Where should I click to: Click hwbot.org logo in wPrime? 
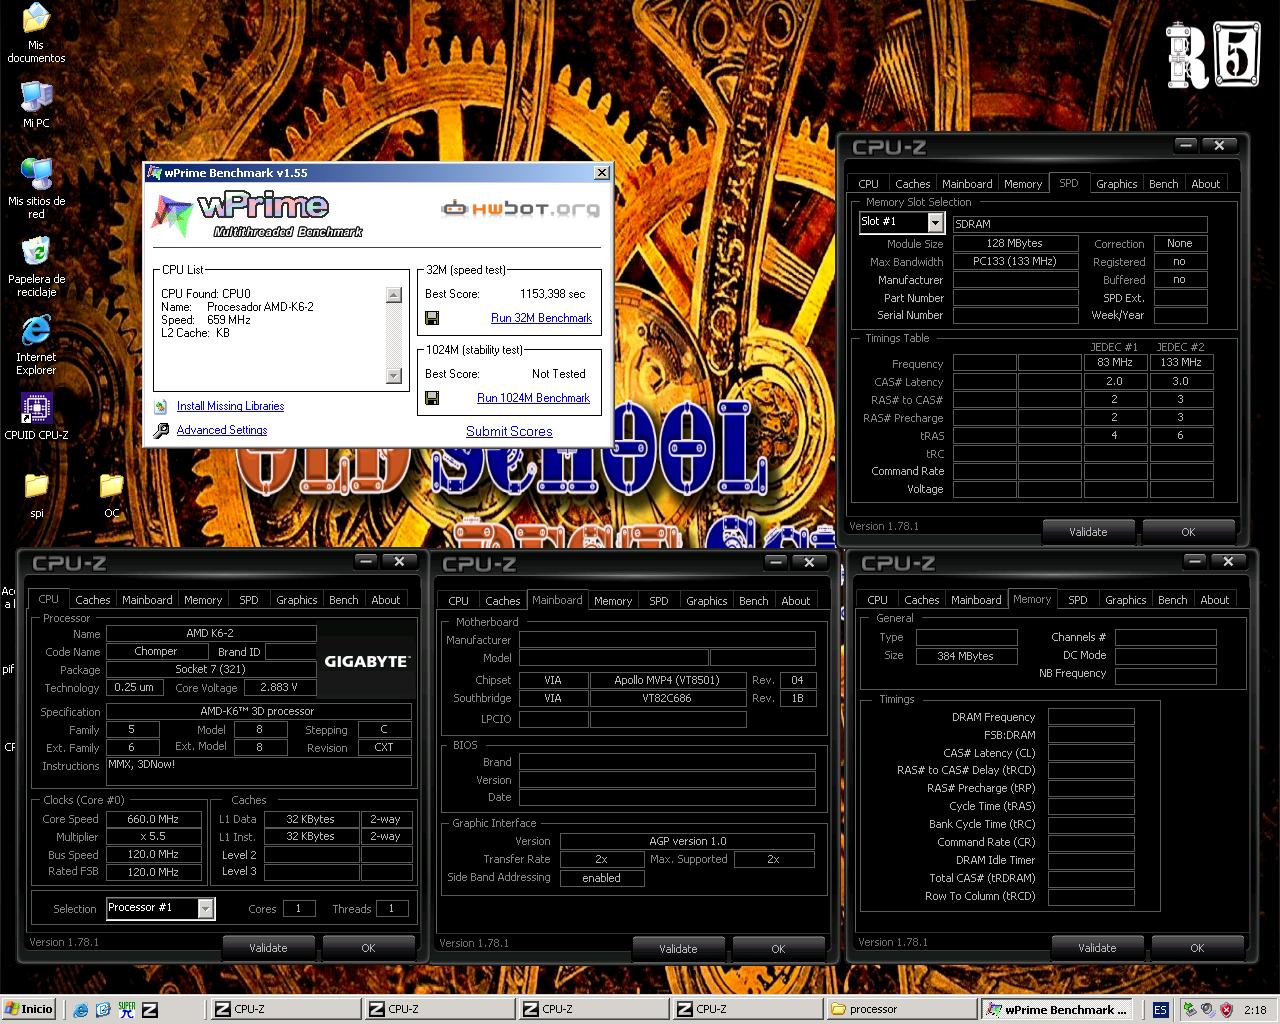pos(521,209)
